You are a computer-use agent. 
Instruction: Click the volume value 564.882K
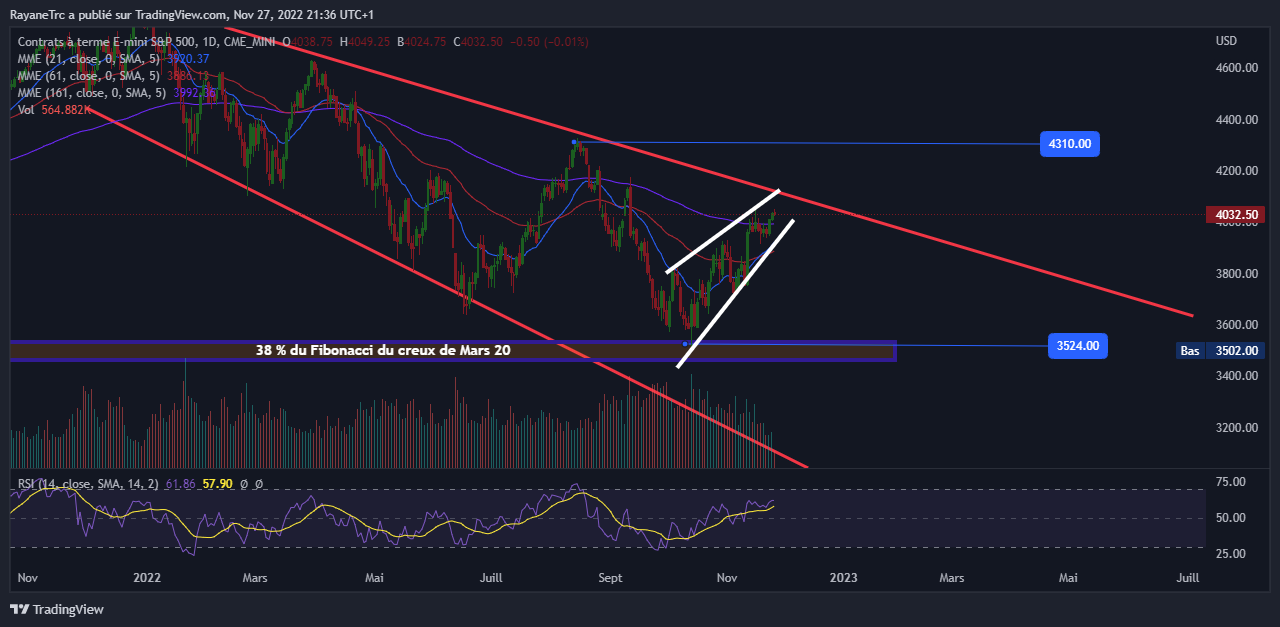(x=65, y=110)
